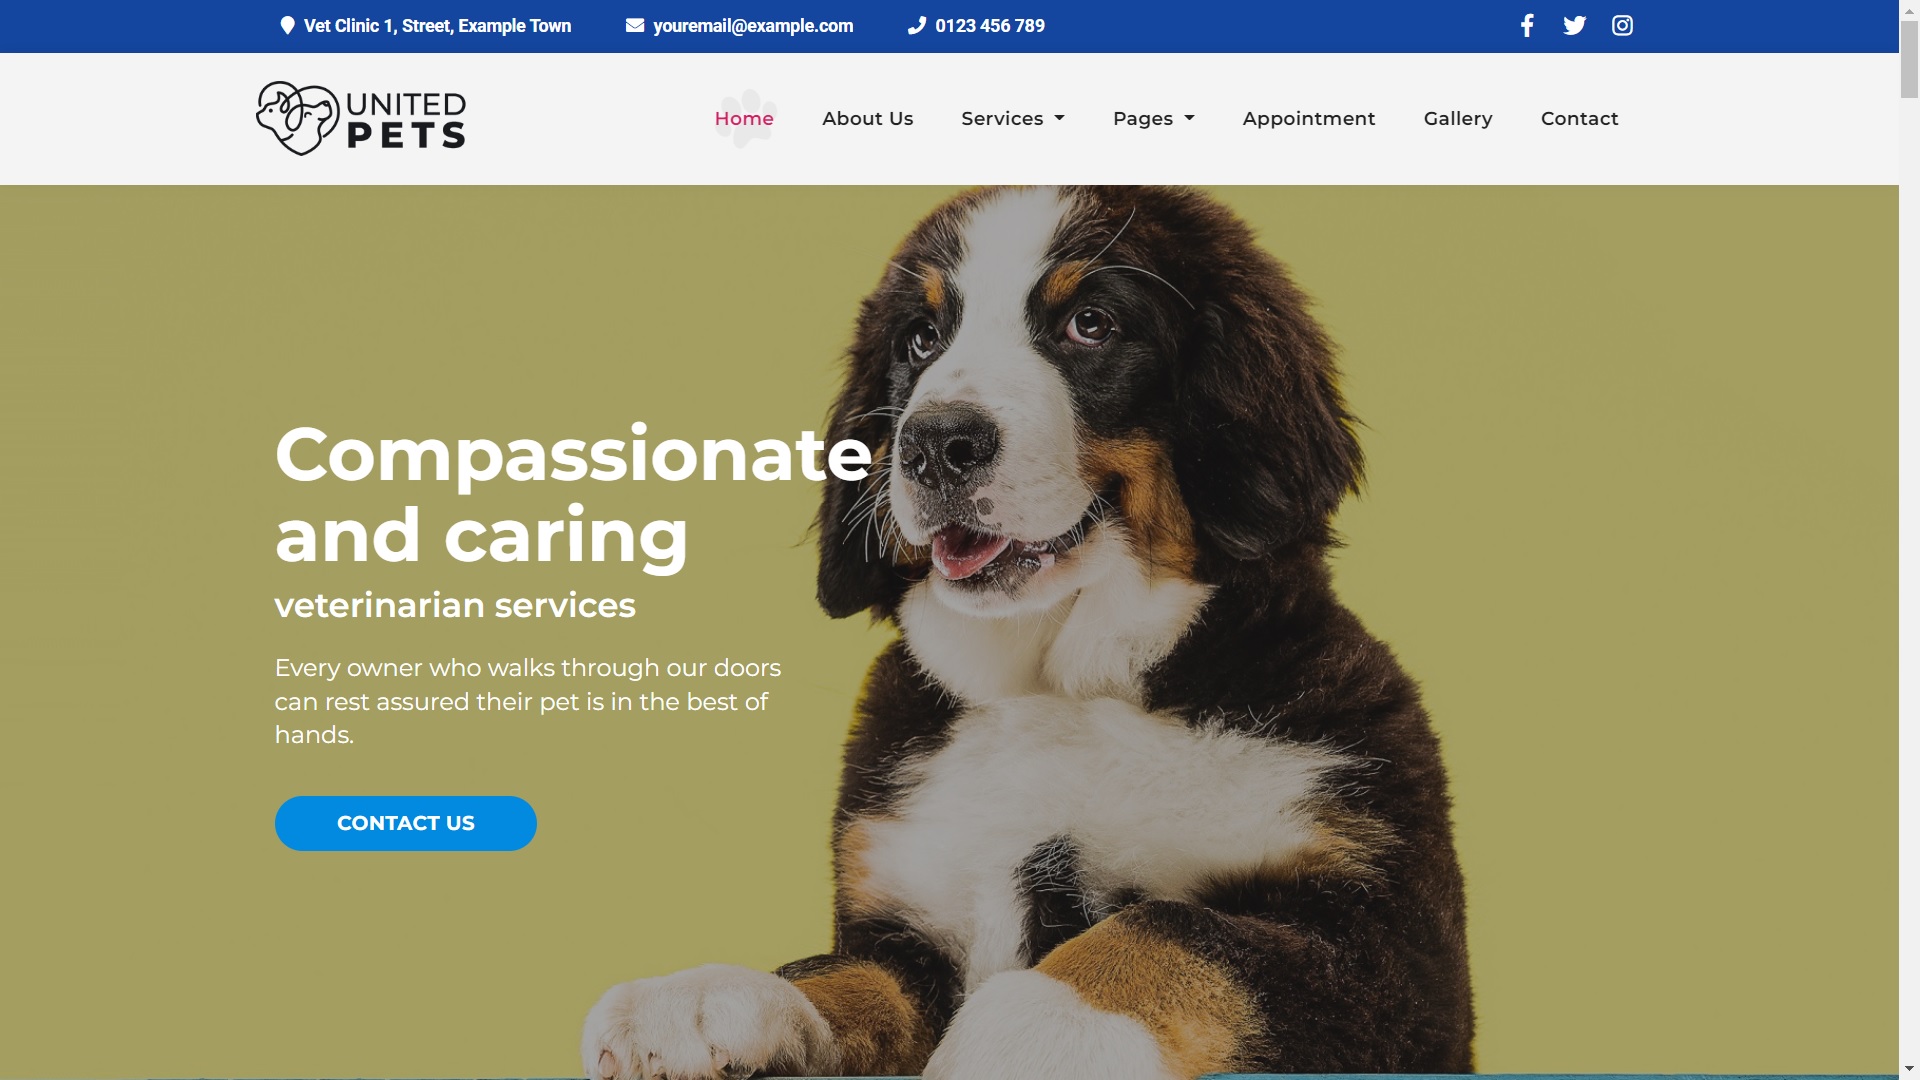Expand the Pages dropdown menu
Image resolution: width=1920 pixels, height=1080 pixels.
pyautogui.click(x=1154, y=119)
